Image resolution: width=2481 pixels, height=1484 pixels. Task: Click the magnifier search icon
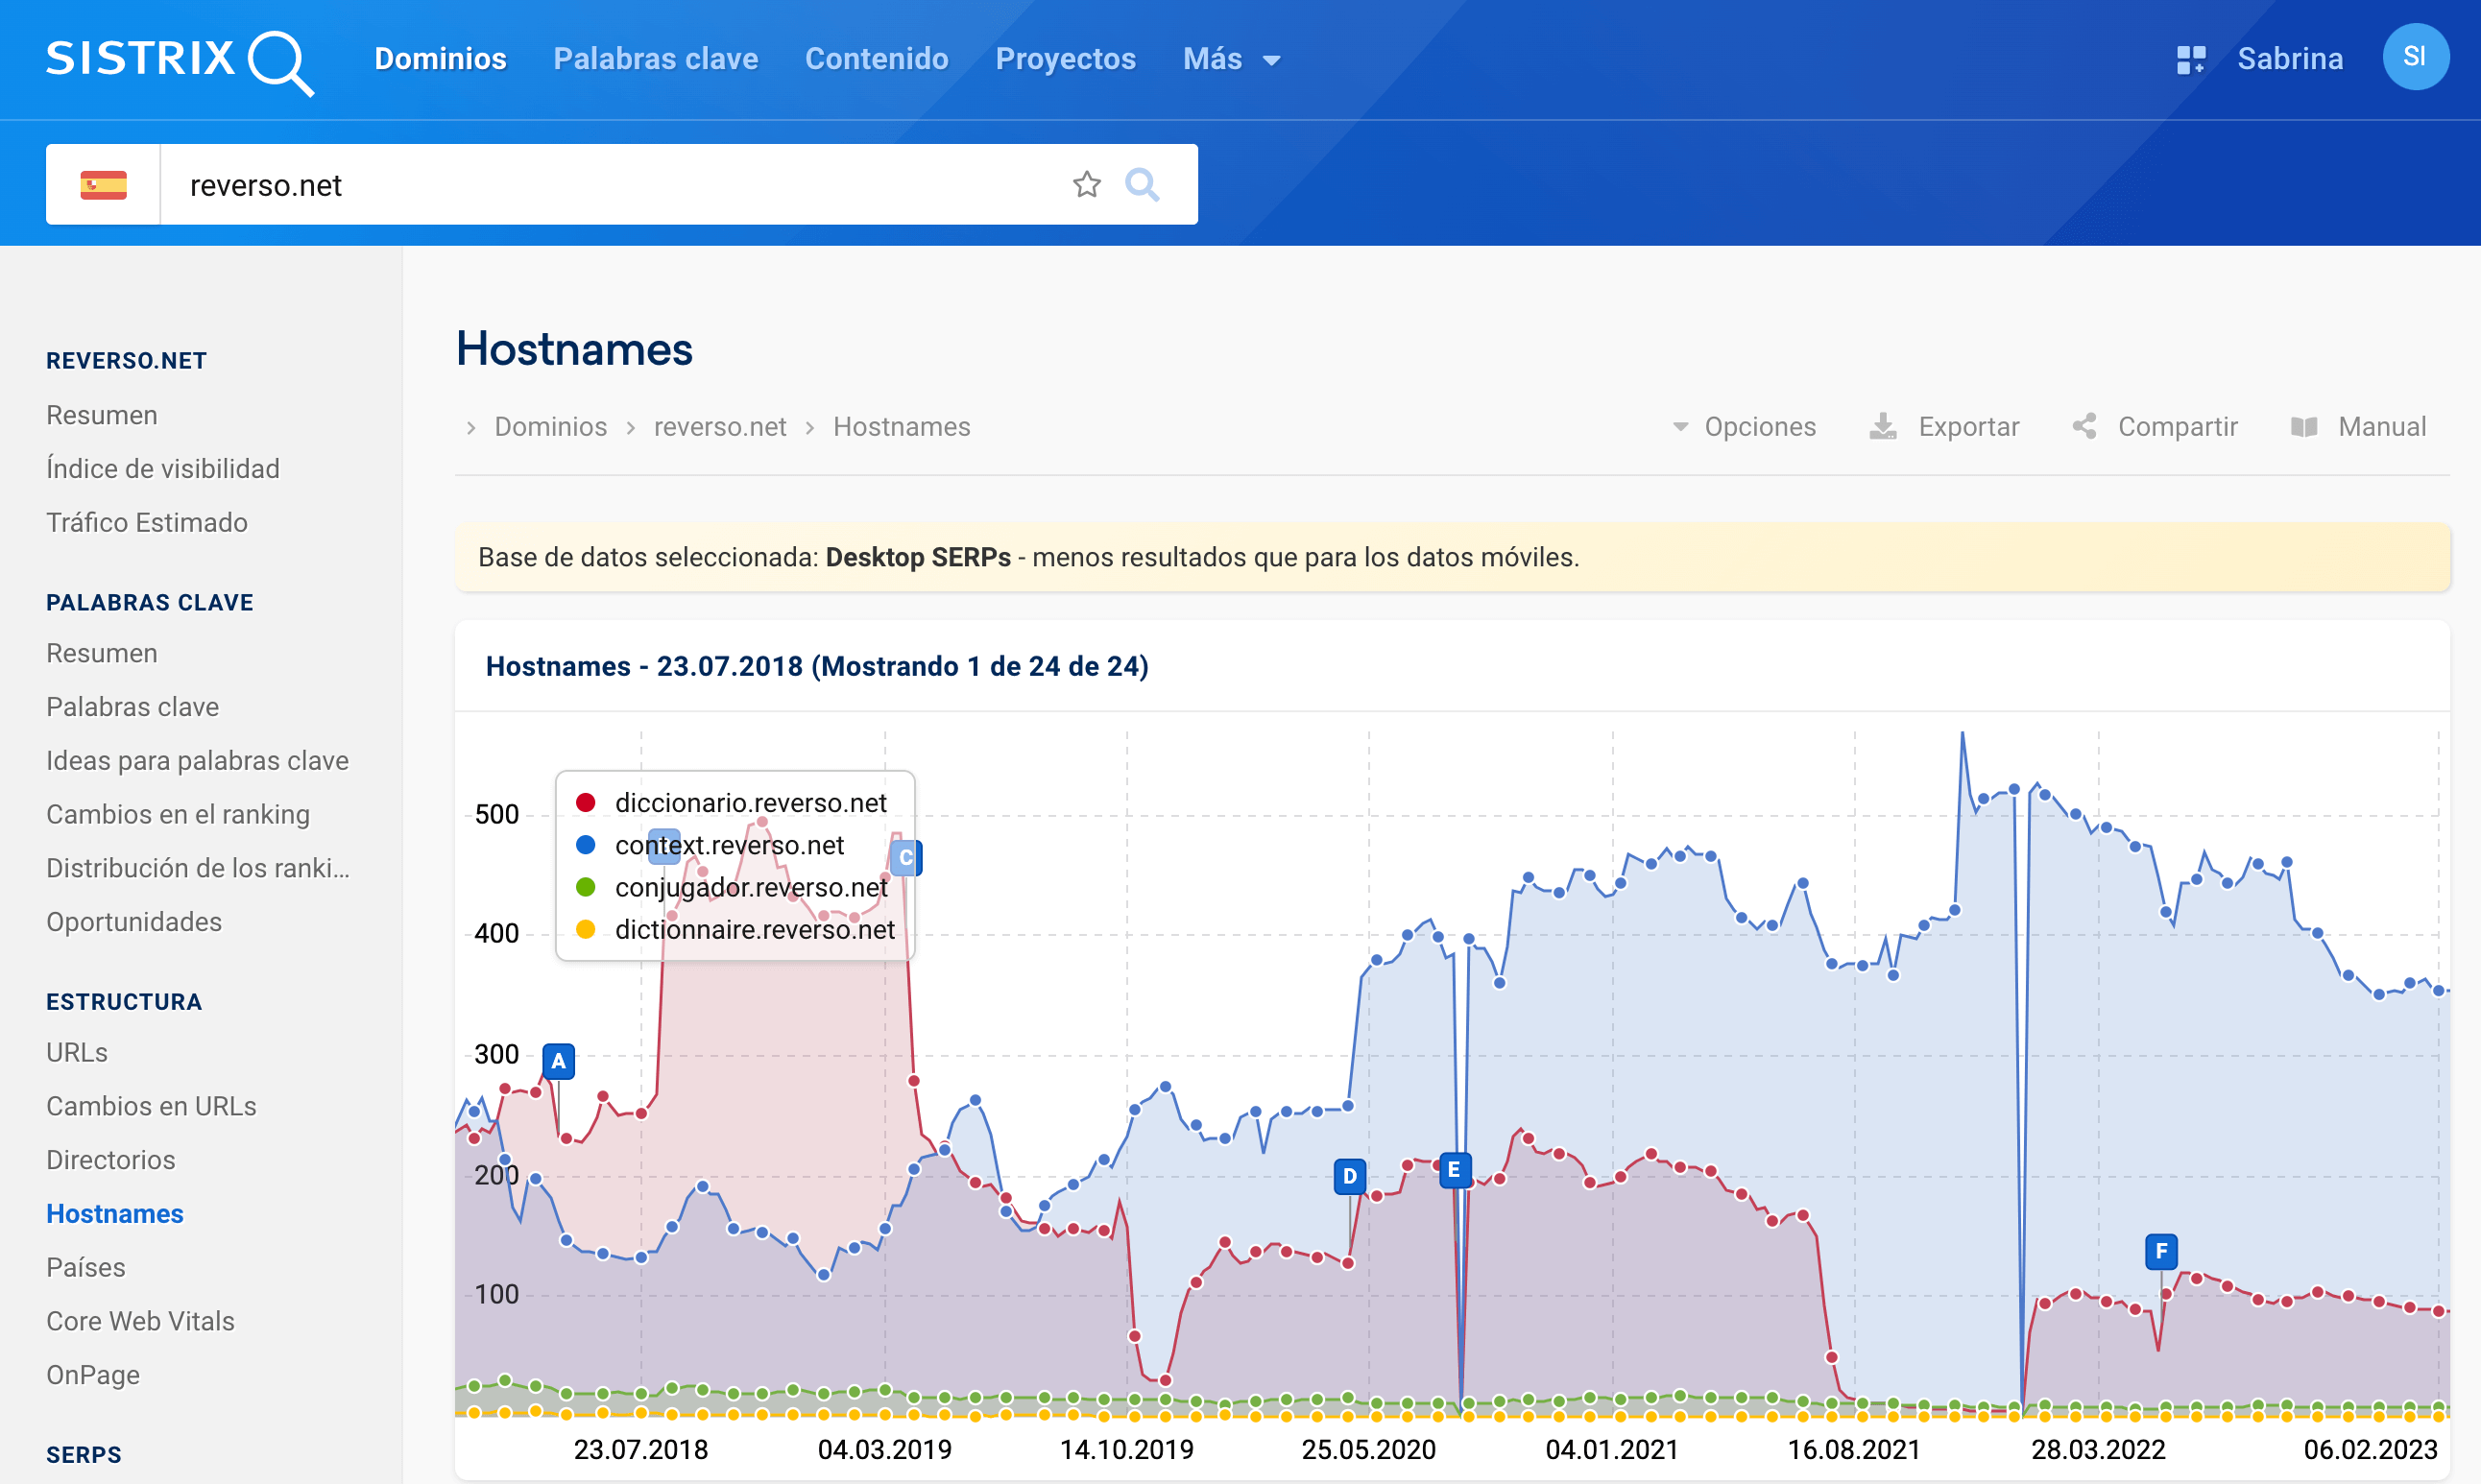coord(1141,184)
